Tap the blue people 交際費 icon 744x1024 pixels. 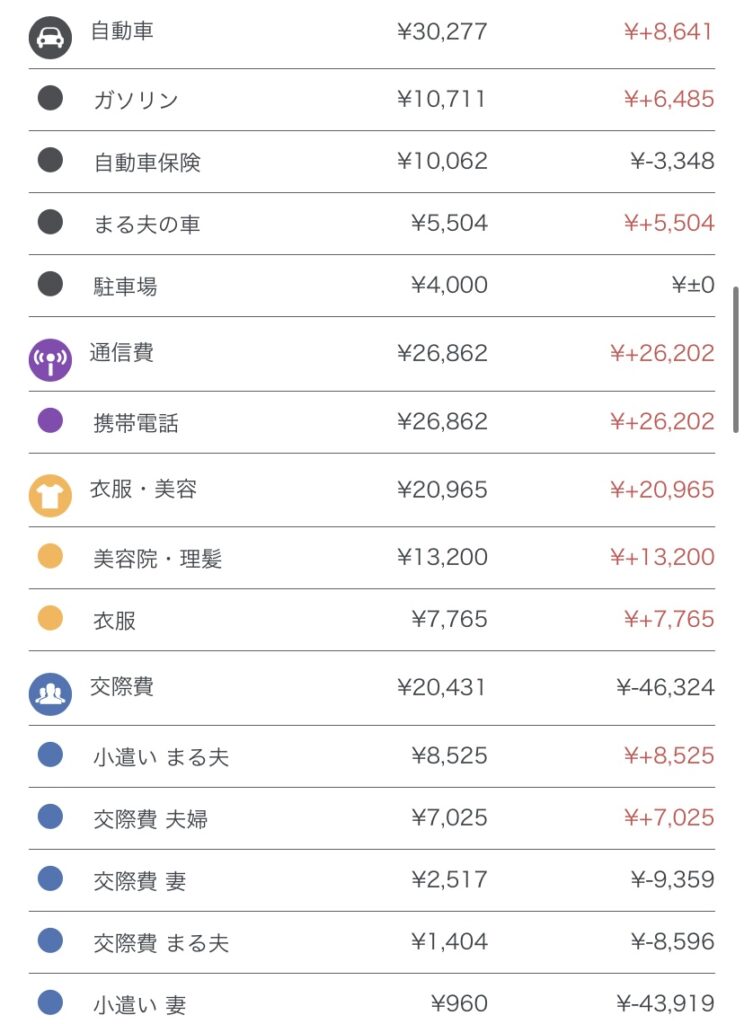(x=50, y=694)
